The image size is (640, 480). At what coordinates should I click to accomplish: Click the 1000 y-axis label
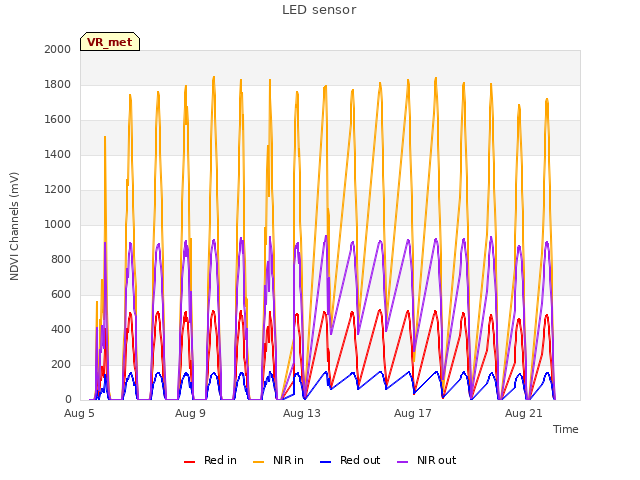(58, 224)
